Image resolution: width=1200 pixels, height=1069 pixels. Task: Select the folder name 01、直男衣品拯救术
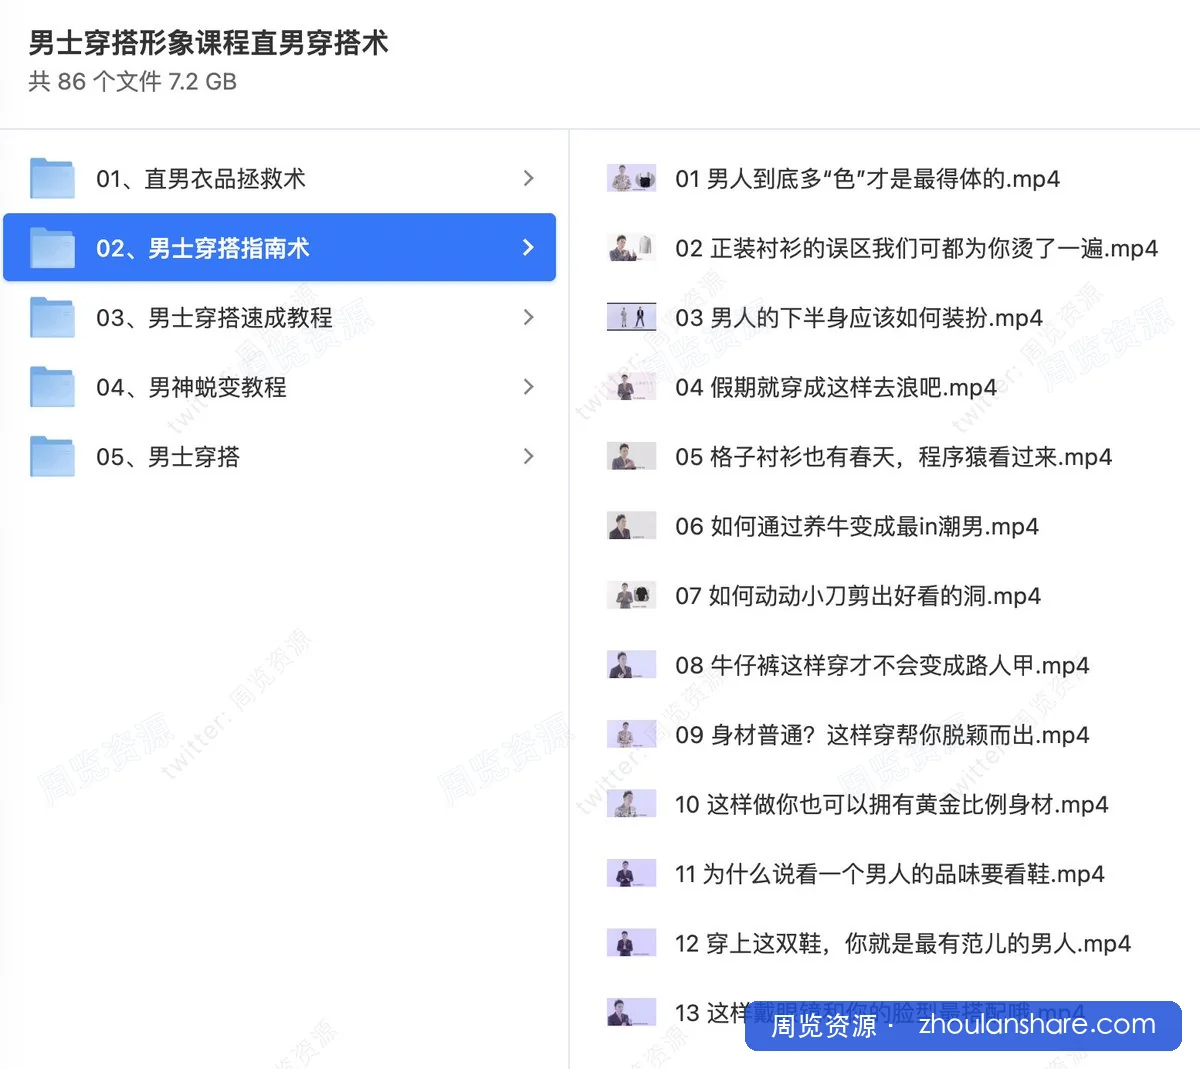tap(201, 179)
